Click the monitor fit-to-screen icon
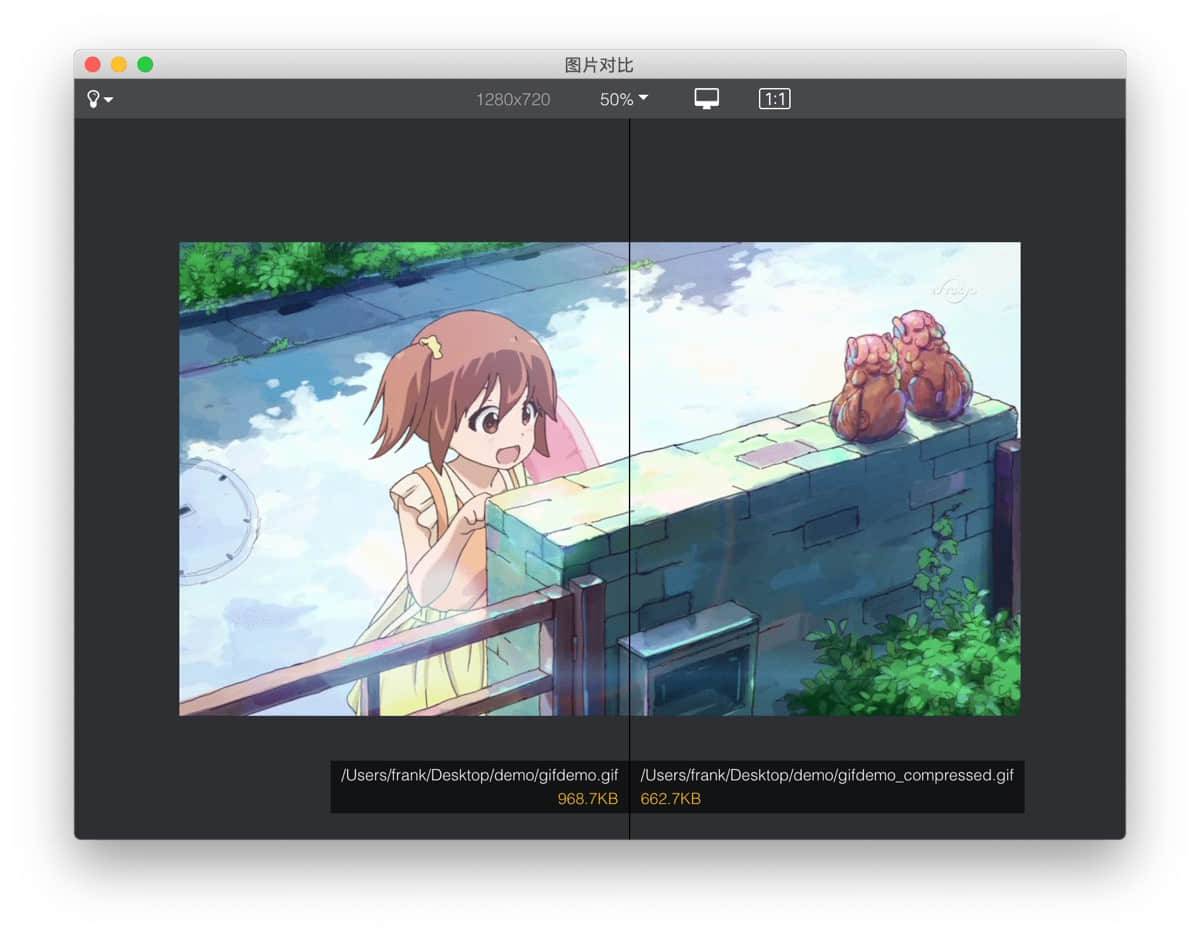 coord(707,98)
